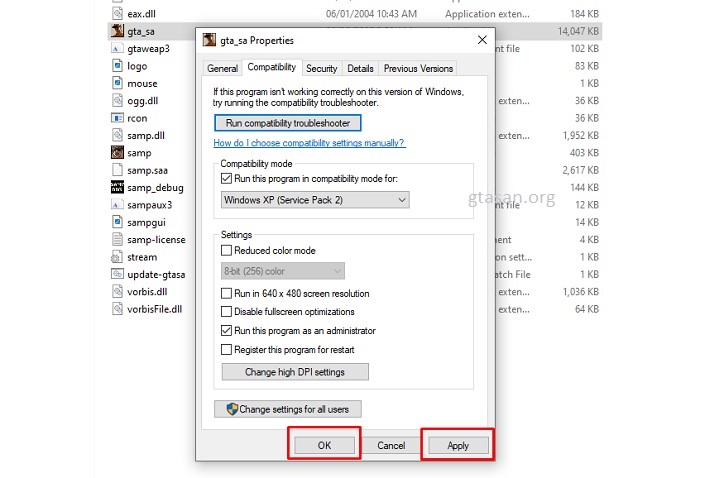Run compatibility troubleshooter button

point(288,123)
